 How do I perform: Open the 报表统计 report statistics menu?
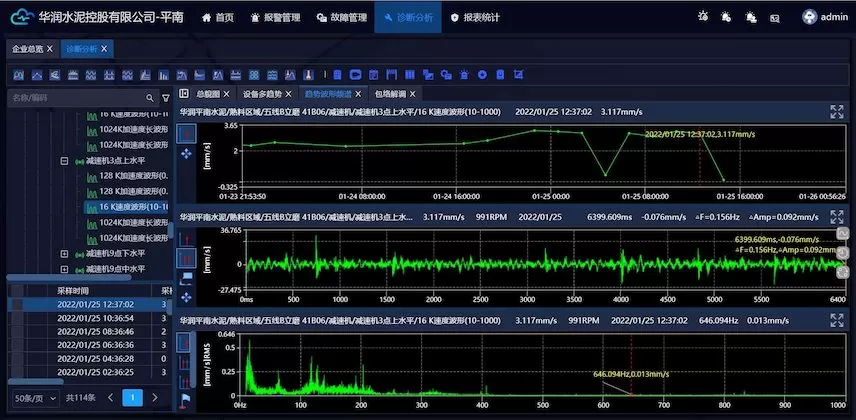click(x=474, y=17)
